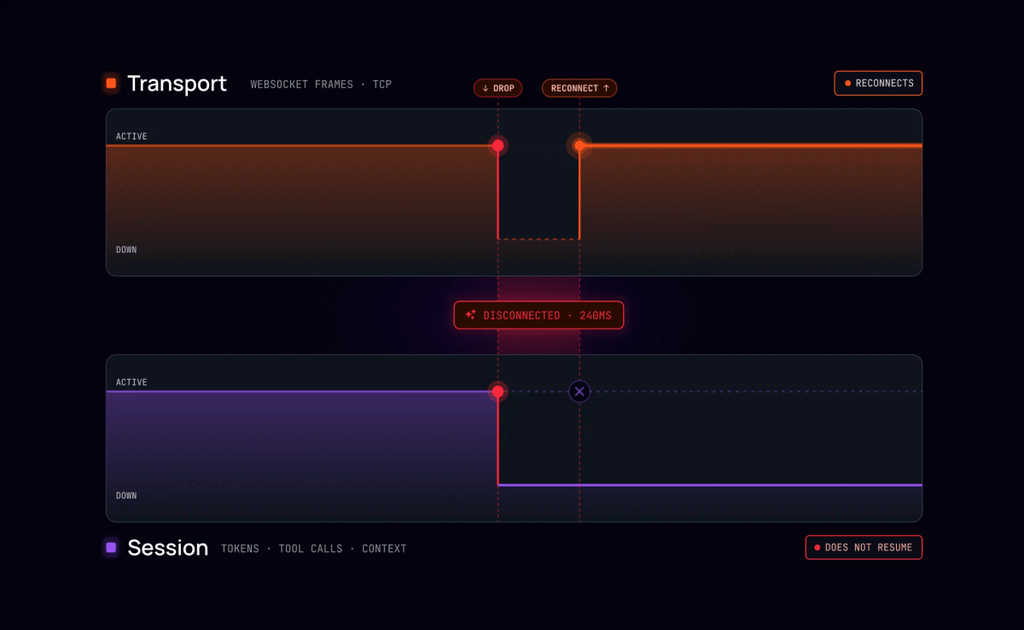
Task: Click the purple Session legend square
Action: 111,547
